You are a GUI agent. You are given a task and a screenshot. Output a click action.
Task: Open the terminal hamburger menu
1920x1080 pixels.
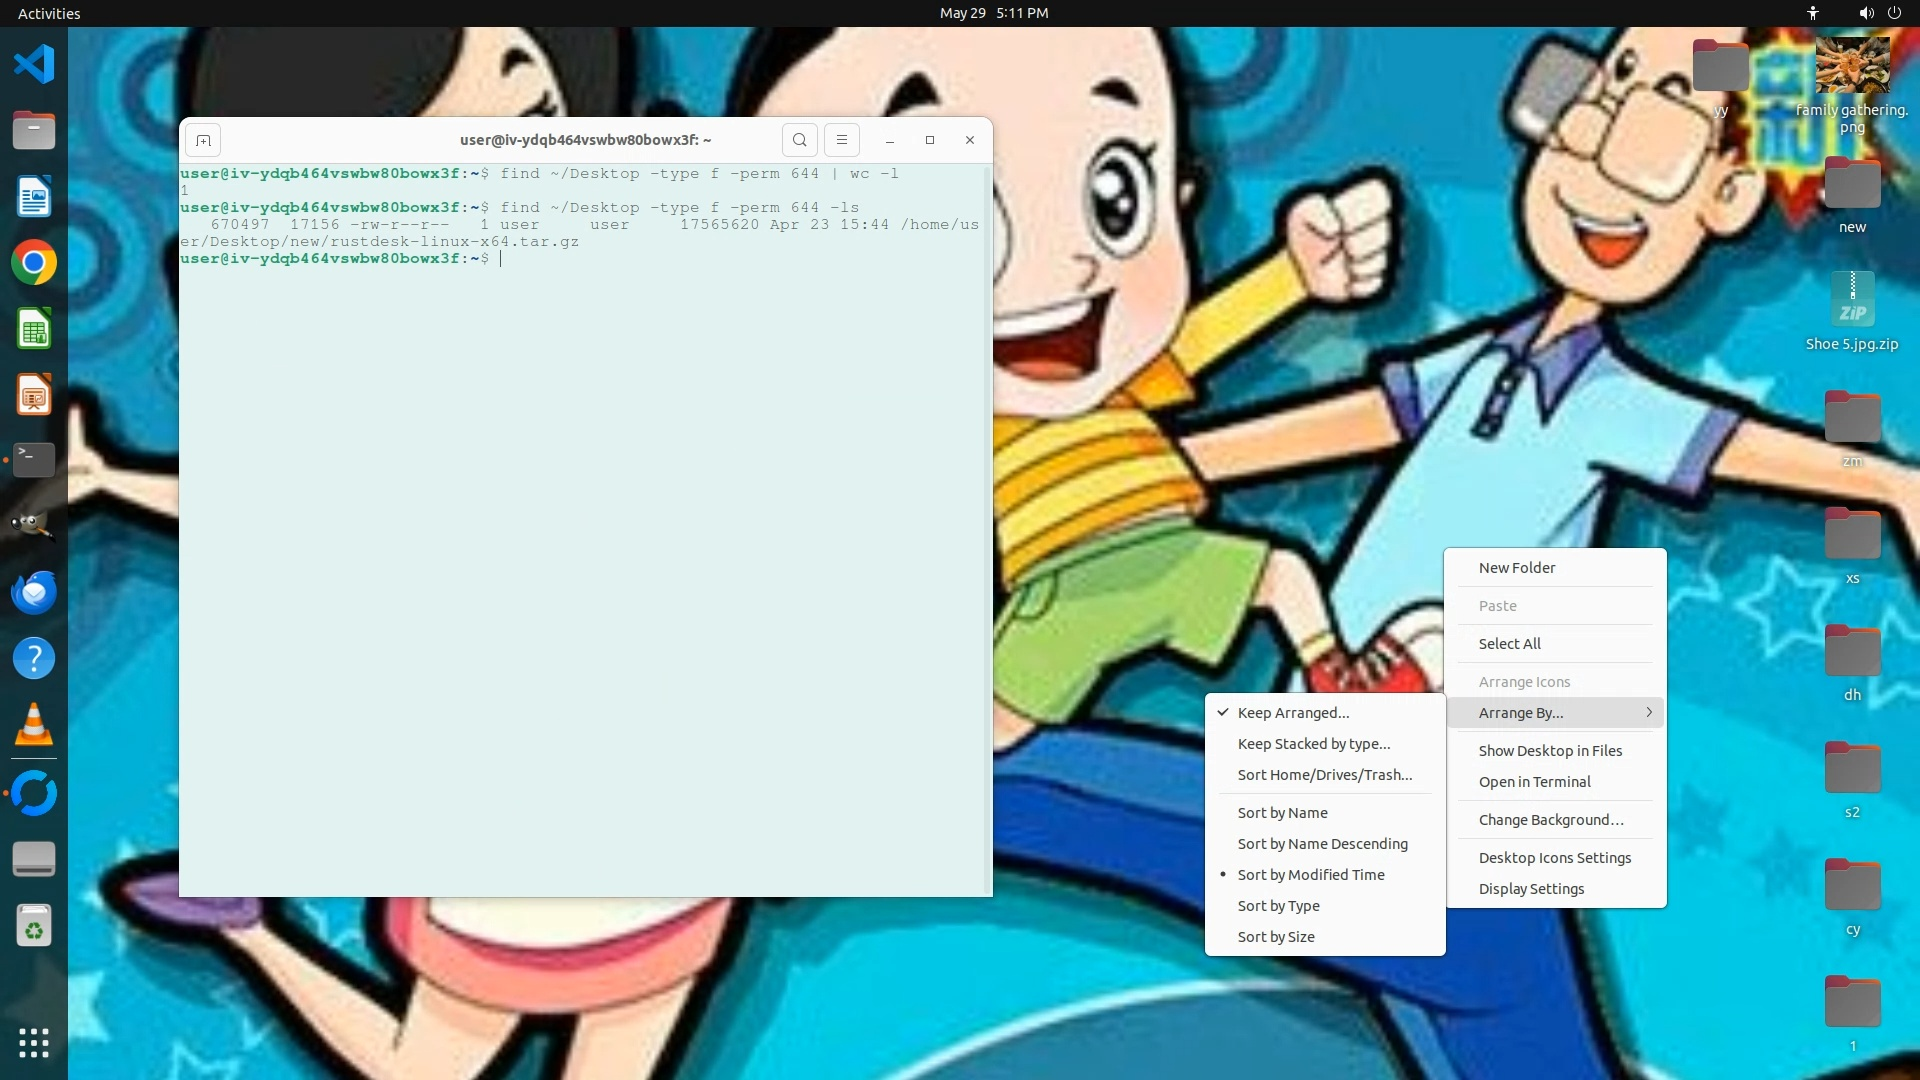842,140
